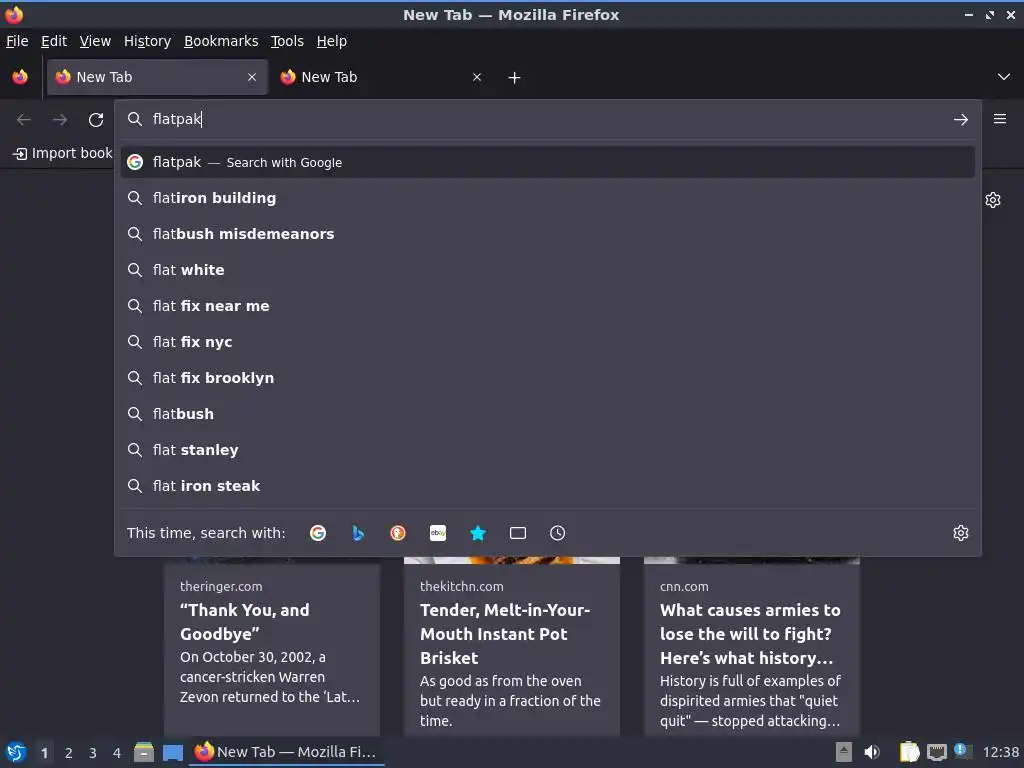Click the Go arrow in address bar

pos(961,120)
